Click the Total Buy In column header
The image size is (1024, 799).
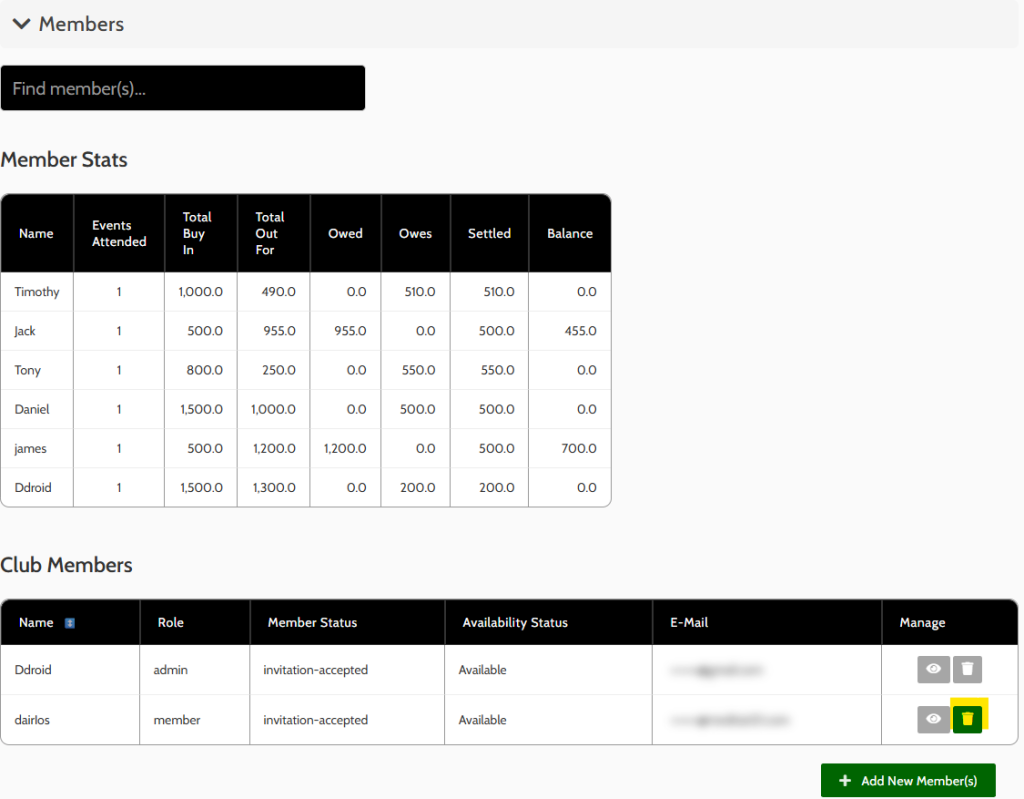pyautogui.click(x=197, y=233)
